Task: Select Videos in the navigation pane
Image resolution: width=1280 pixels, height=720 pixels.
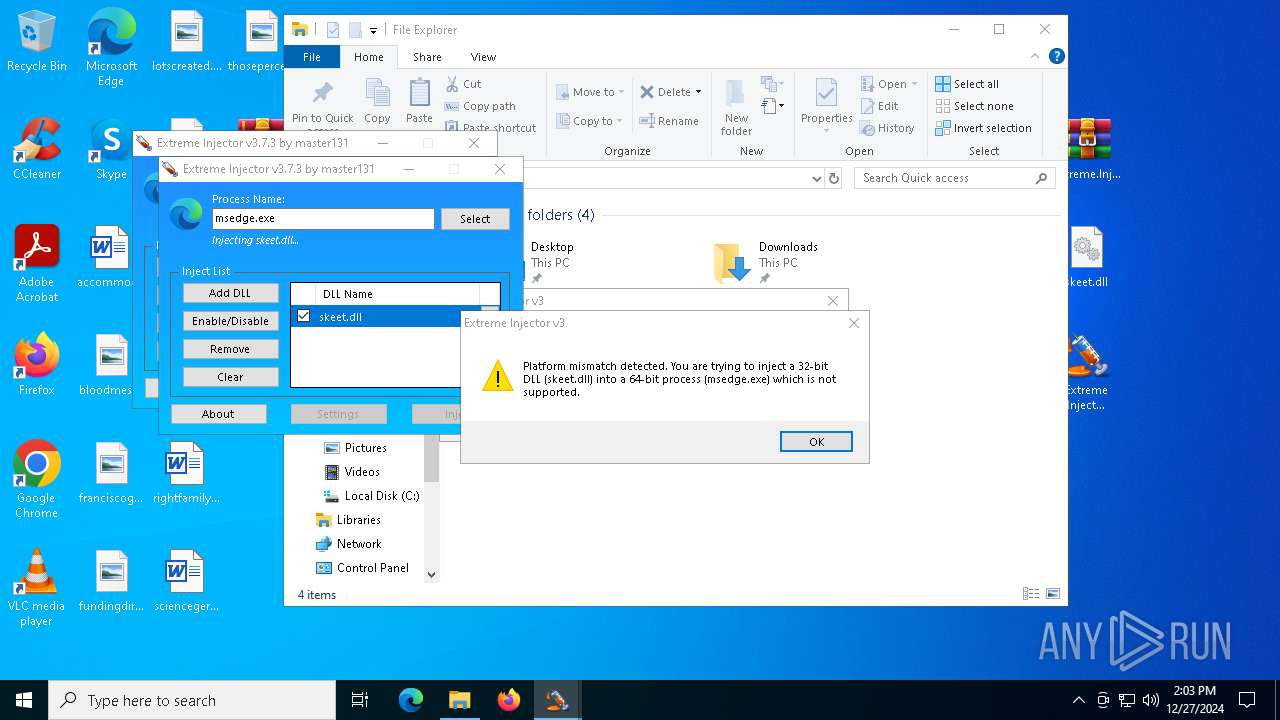Action: (361, 472)
